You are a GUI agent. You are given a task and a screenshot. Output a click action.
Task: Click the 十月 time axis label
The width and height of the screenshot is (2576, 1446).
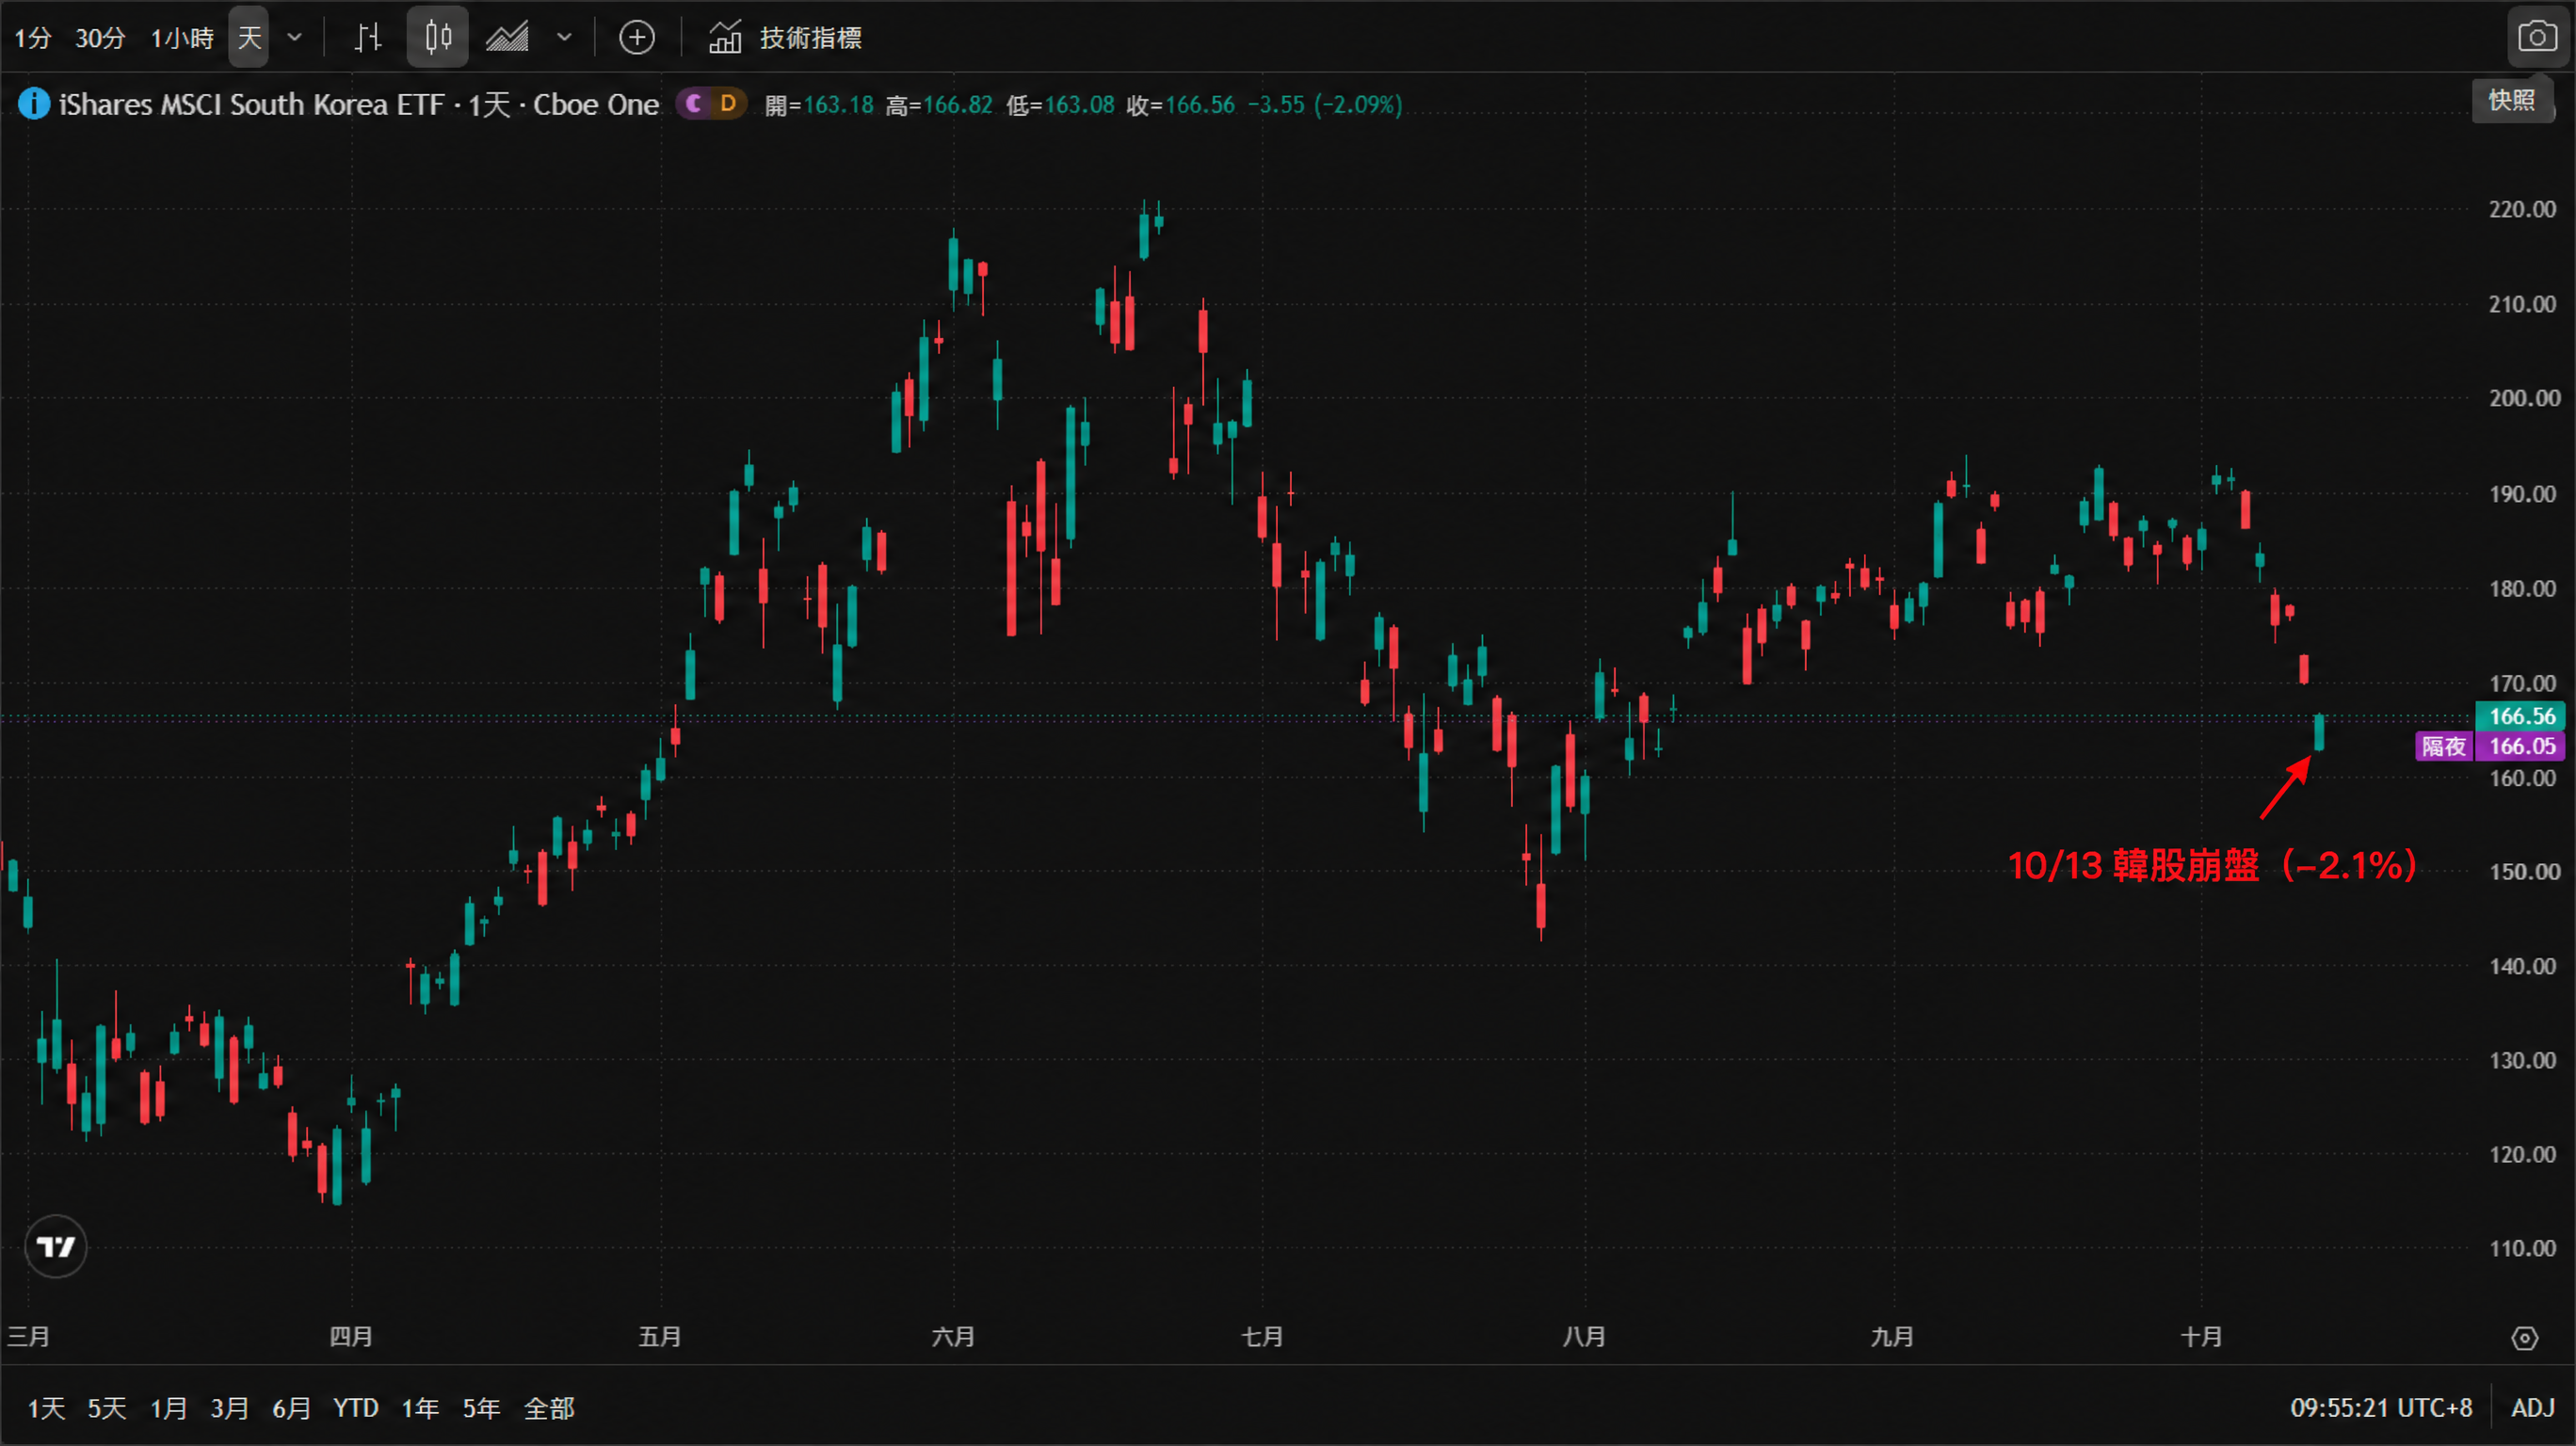tap(2201, 1337)
